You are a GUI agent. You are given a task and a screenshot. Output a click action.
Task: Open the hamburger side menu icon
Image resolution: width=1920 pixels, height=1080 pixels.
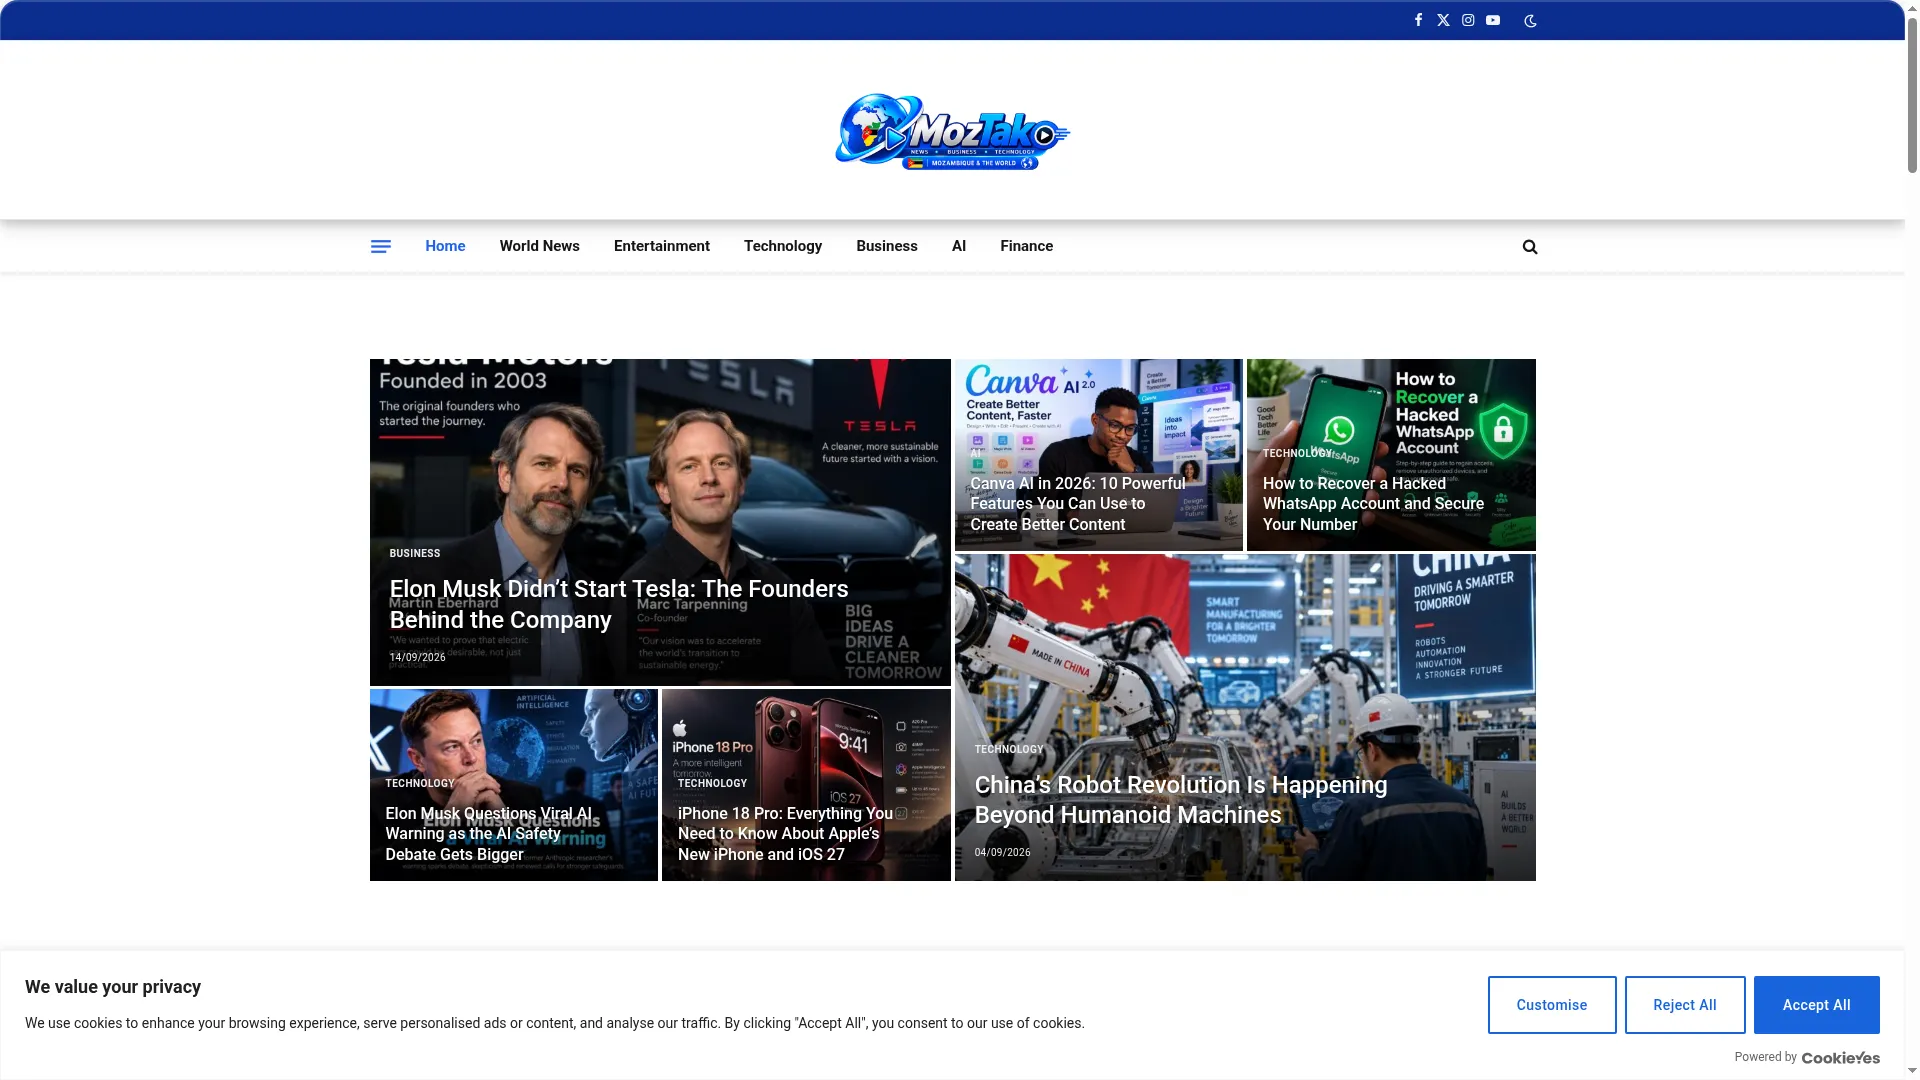click(x=381, y=246)
